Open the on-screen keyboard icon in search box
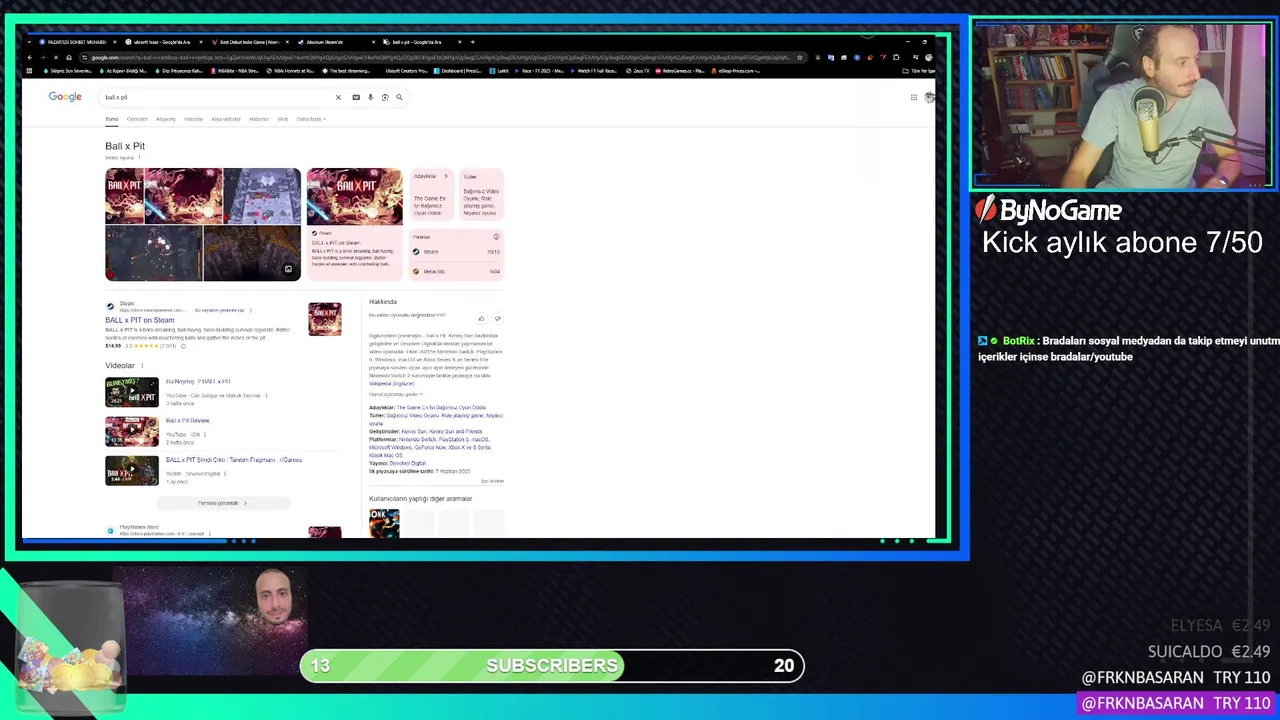This screenshot has width=1280, height=720. pos(356,97)
